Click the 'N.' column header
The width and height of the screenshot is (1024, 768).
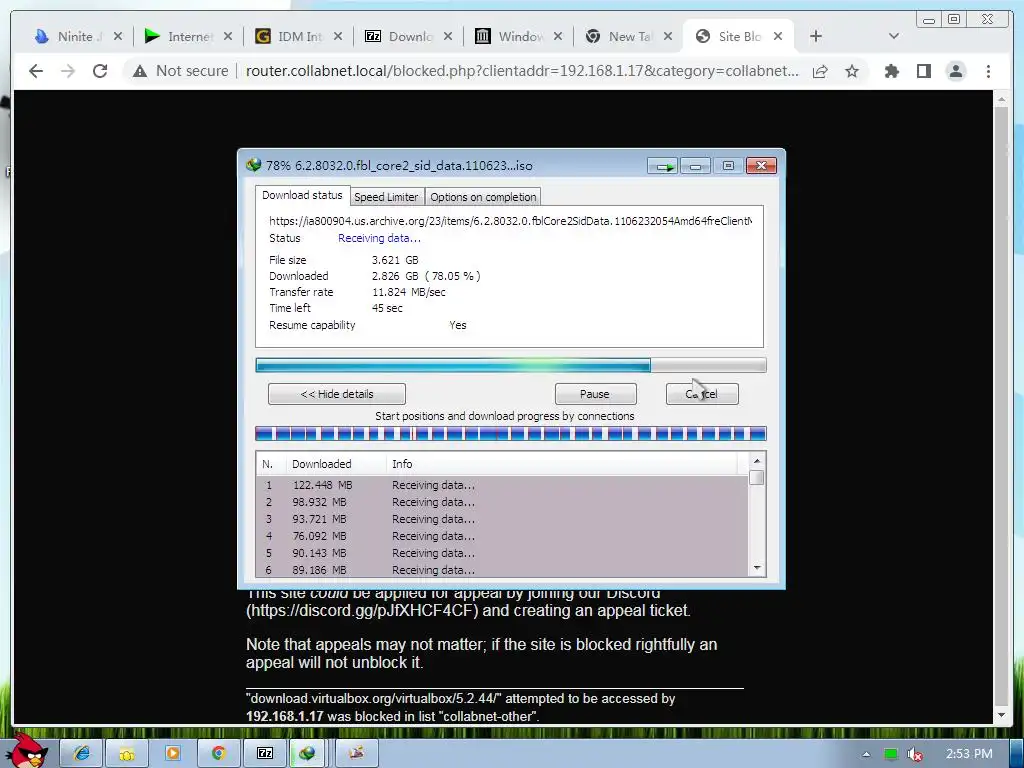pyautogui.click(x=270, y=464)
